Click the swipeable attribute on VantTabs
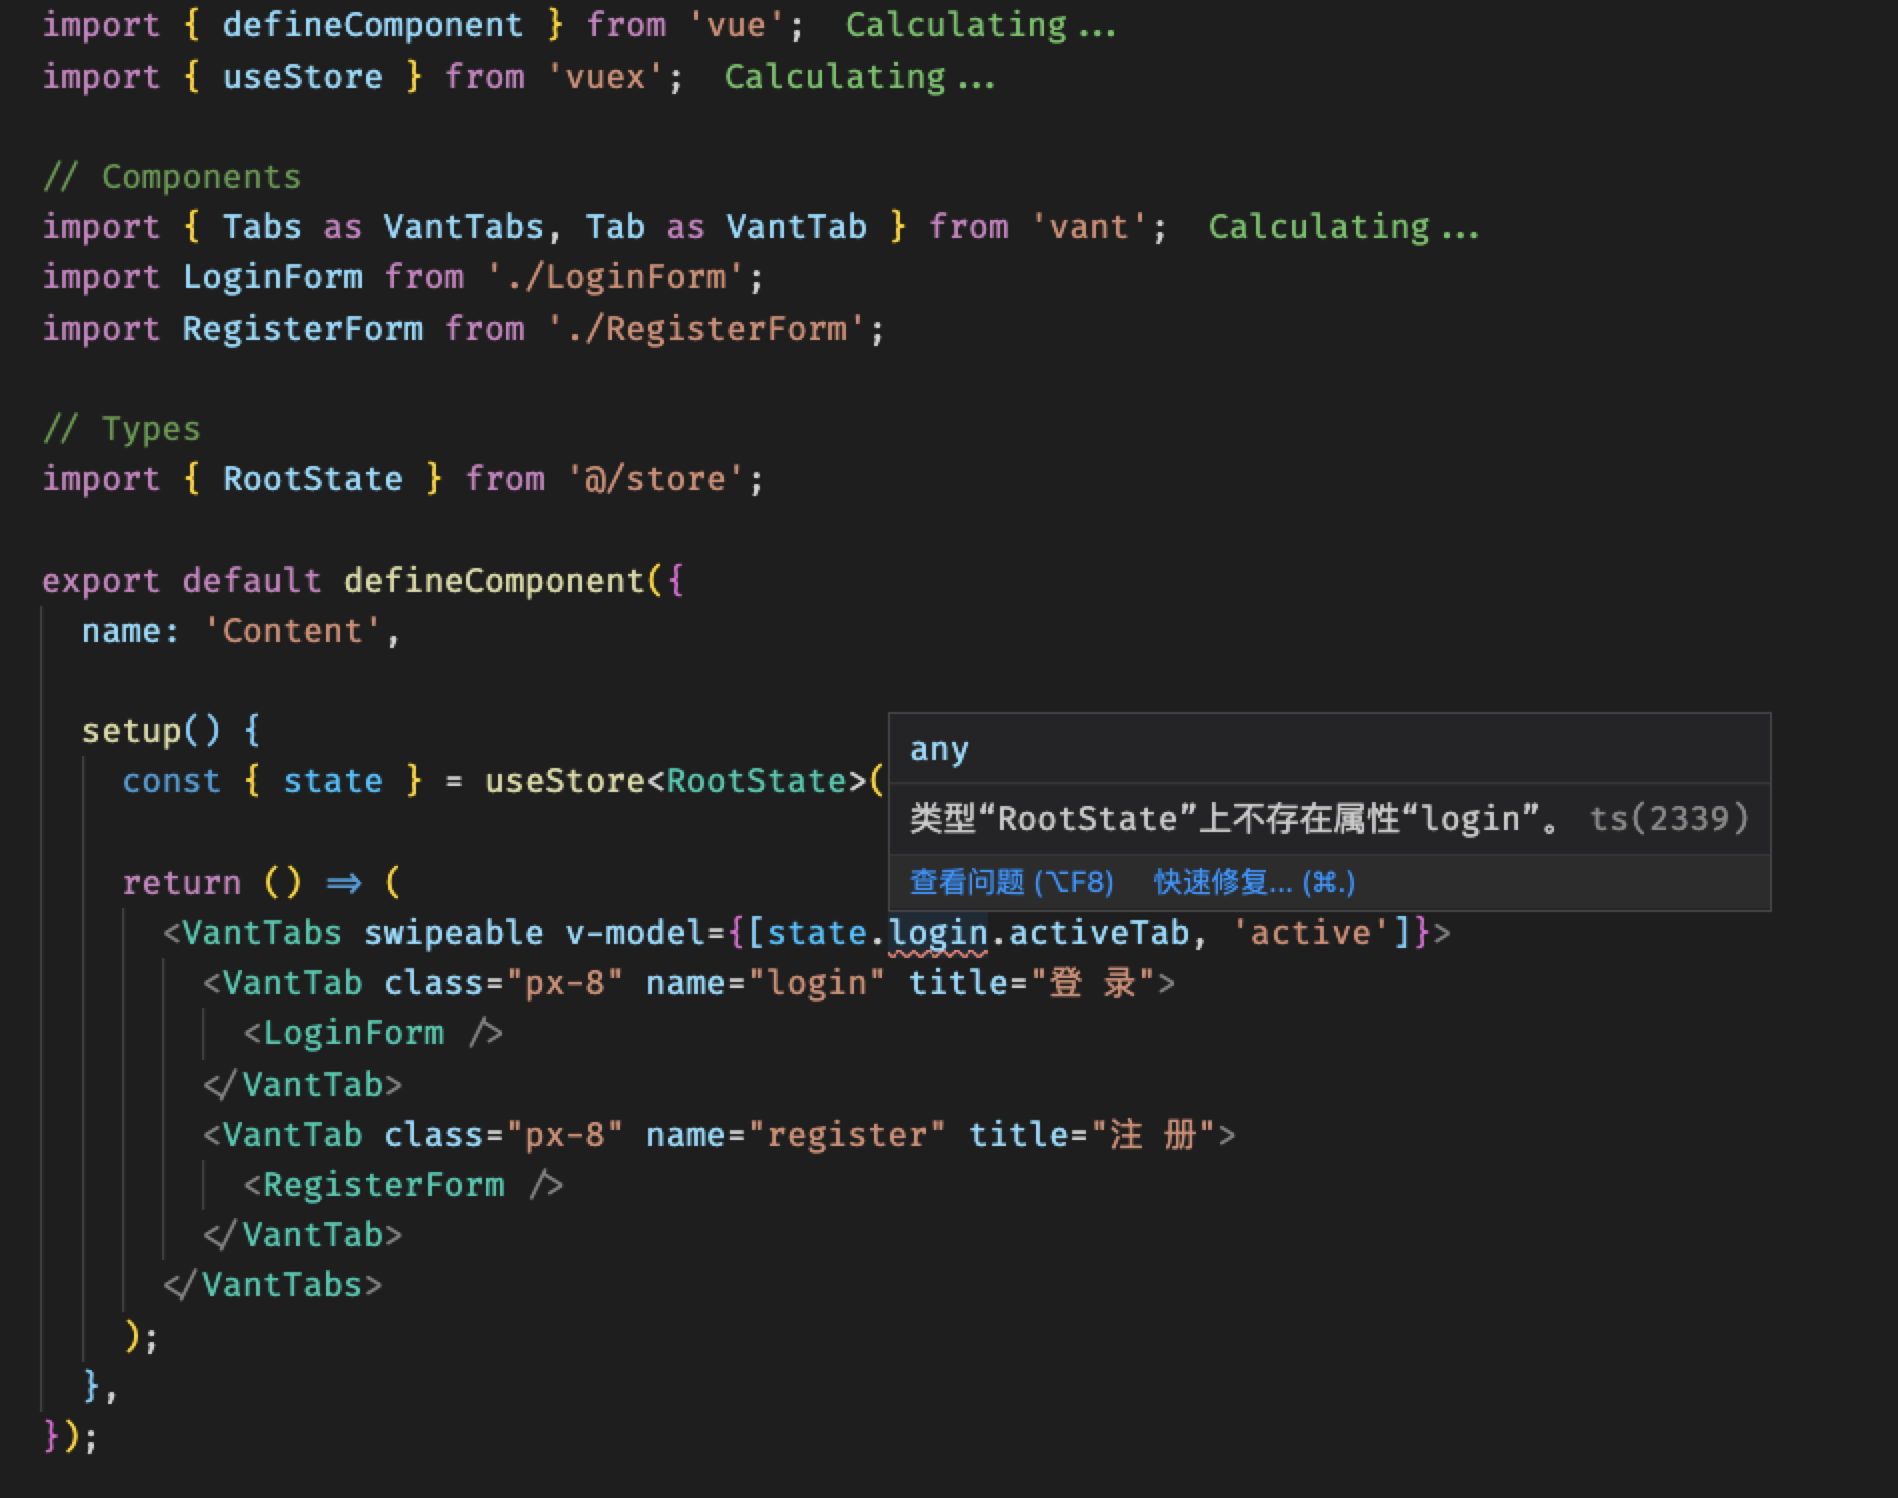Screen dimensions: 1898x1498 point(453,933)
